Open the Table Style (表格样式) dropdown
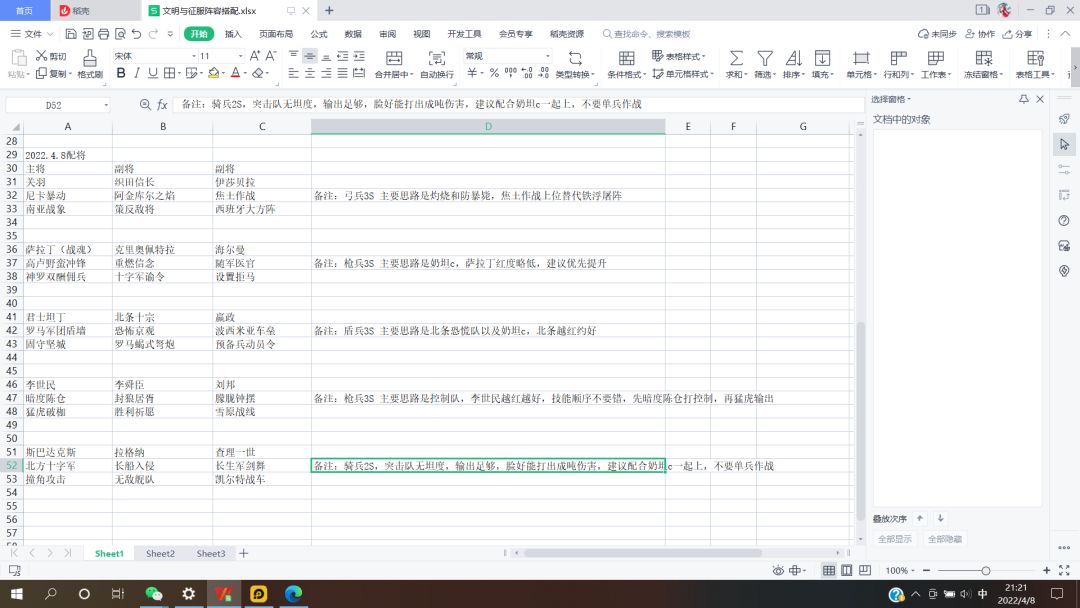The height and width of the screenshot is (608, 1080). coord(678,56)
